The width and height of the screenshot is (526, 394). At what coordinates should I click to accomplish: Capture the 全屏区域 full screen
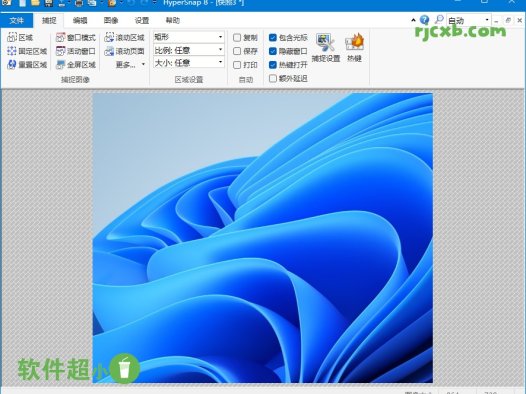(x=76, y=64)
